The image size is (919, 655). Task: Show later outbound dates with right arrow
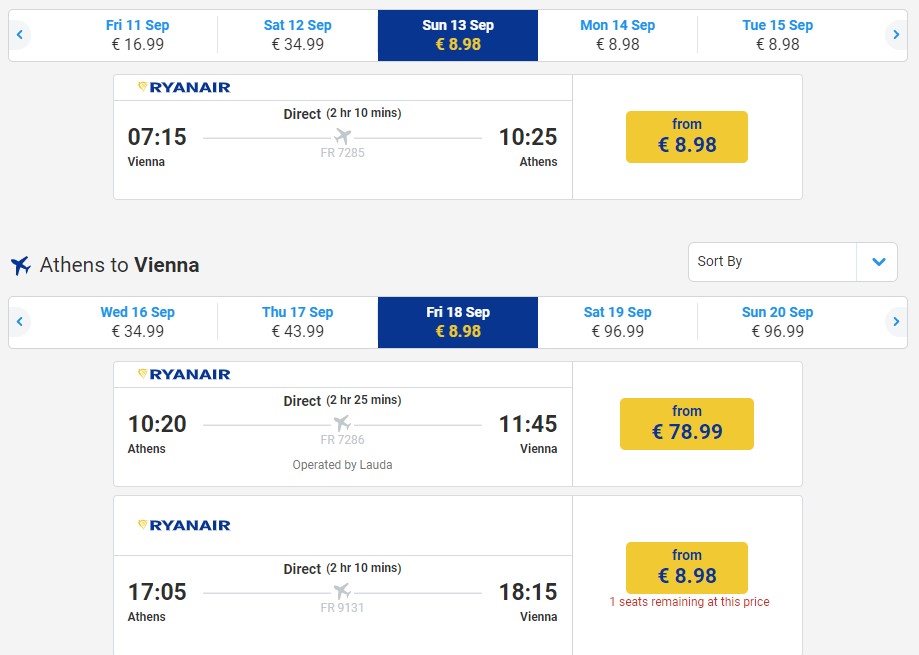point(896,35)
